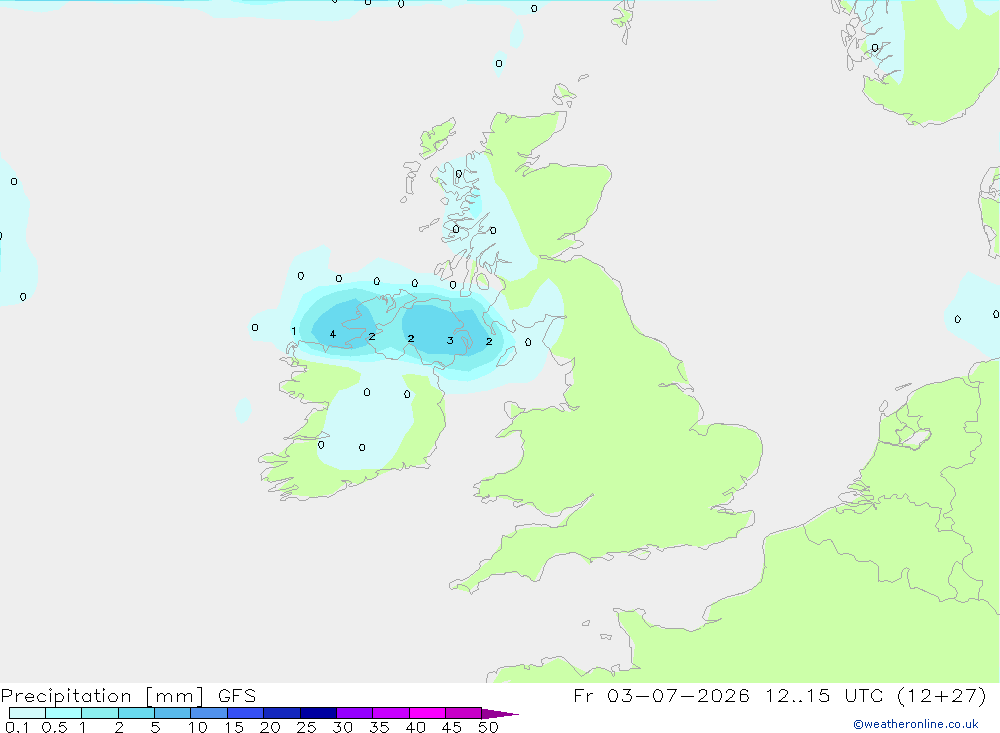1000x733 pixels.
Task: Click the 'Precipitation [mm]' title text
Action: pyautogui.click(x=102, y=696)
